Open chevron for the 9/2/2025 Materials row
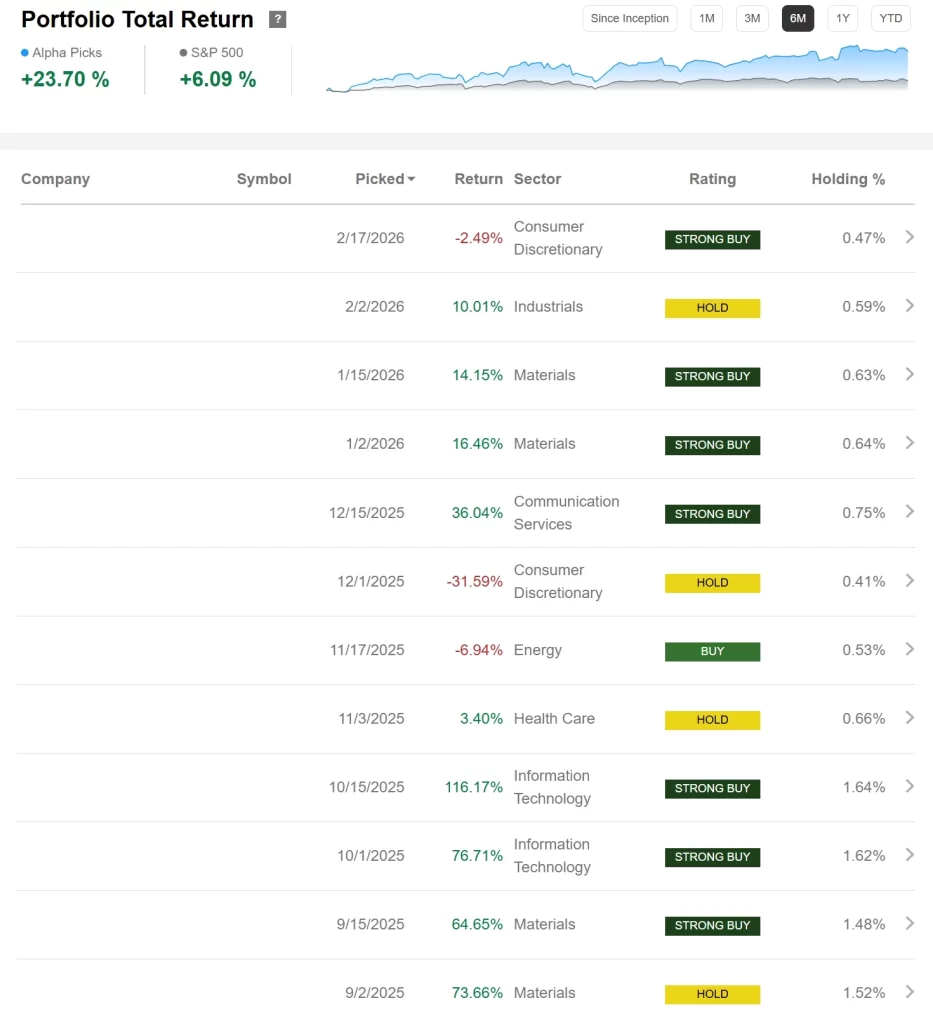 909,993
